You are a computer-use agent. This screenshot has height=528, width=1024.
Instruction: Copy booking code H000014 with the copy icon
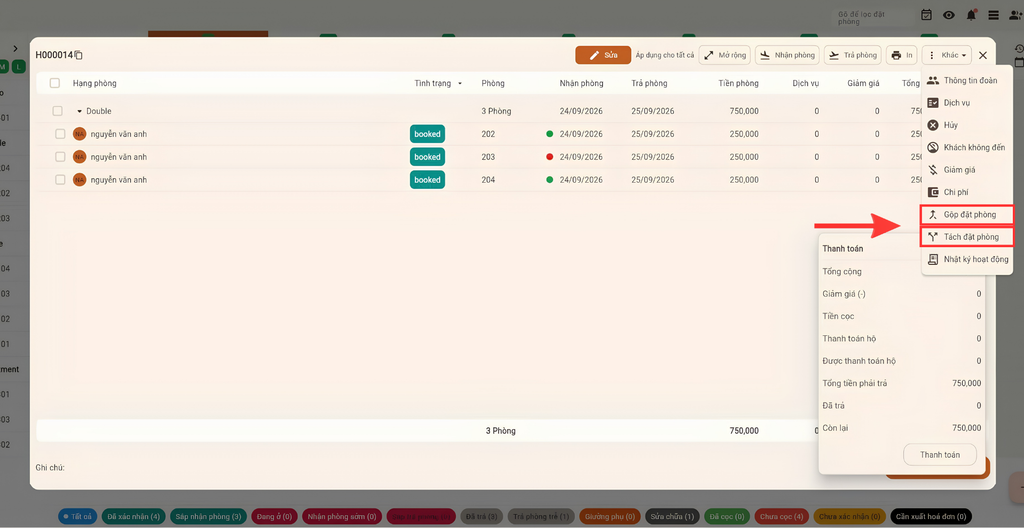click(x=78, y=56)
